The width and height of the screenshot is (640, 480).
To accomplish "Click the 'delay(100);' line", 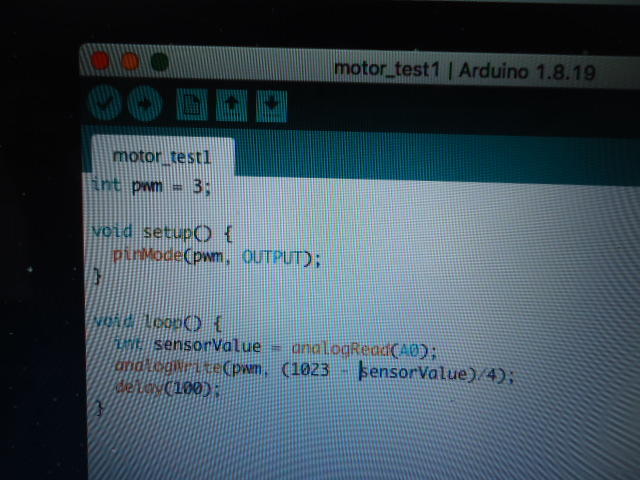I will click(x=168, y=388).
